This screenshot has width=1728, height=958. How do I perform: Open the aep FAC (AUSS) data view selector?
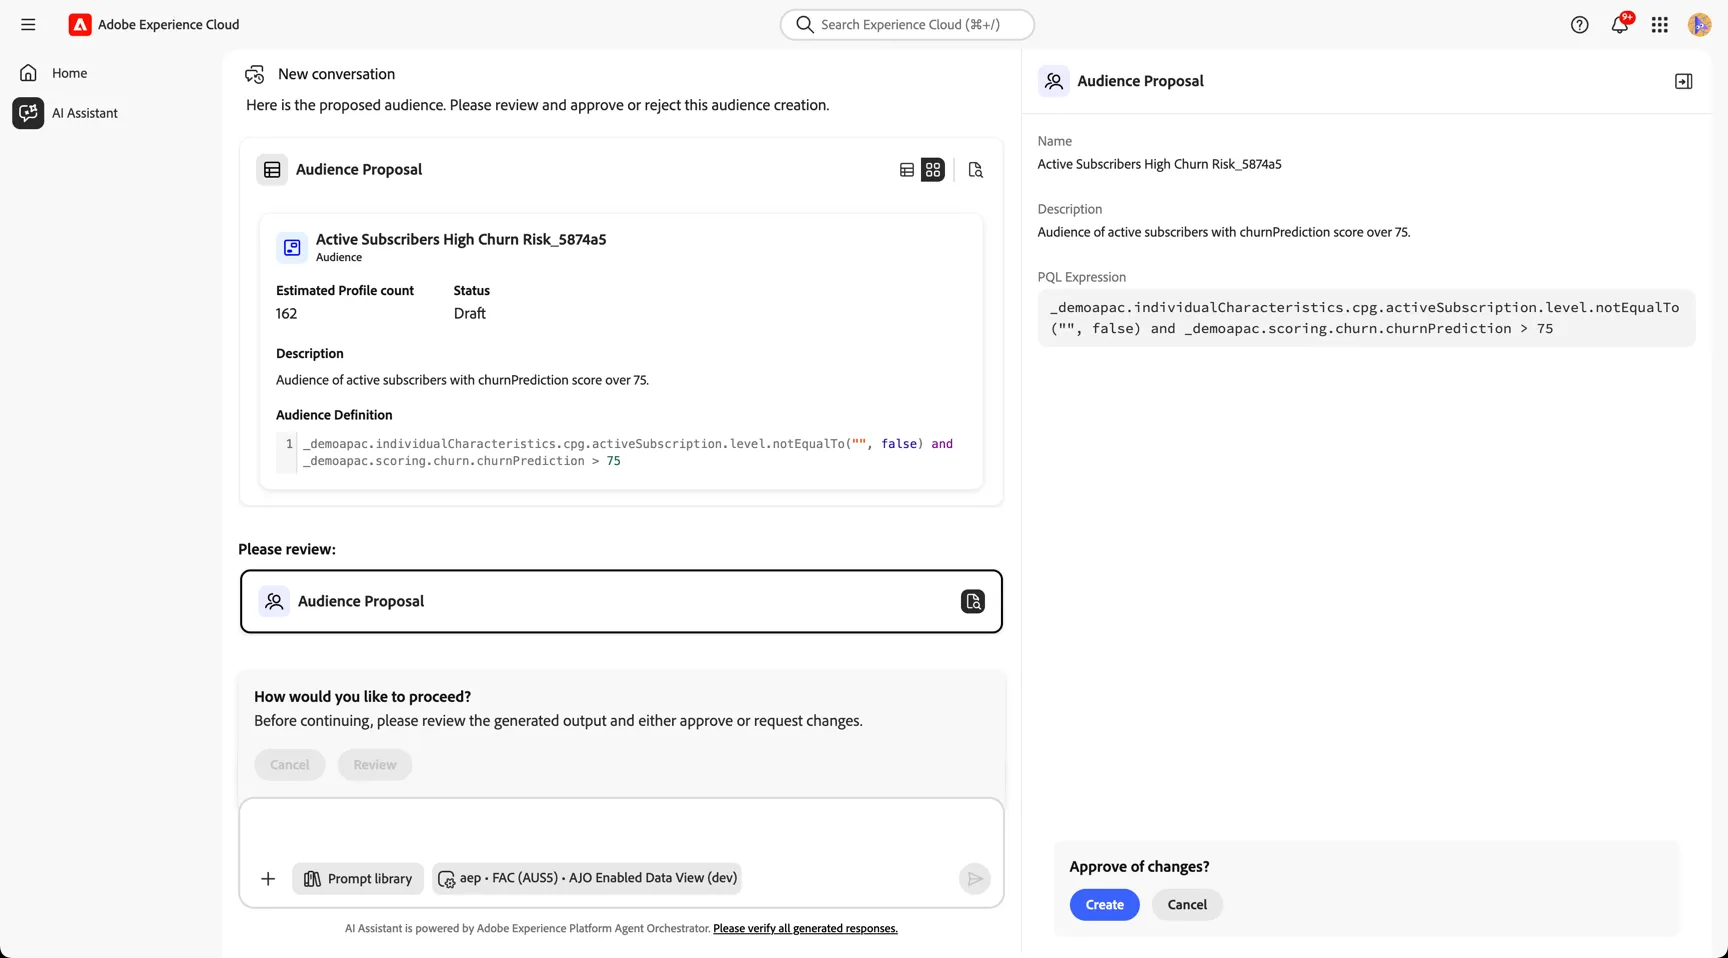pos(587,878)
